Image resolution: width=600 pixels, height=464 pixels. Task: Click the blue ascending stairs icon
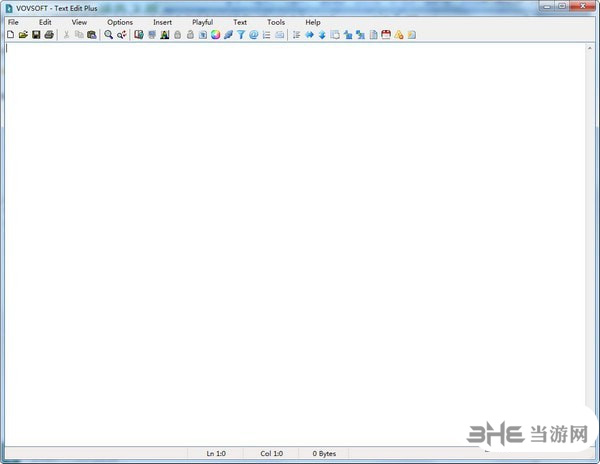click(348, 35)
